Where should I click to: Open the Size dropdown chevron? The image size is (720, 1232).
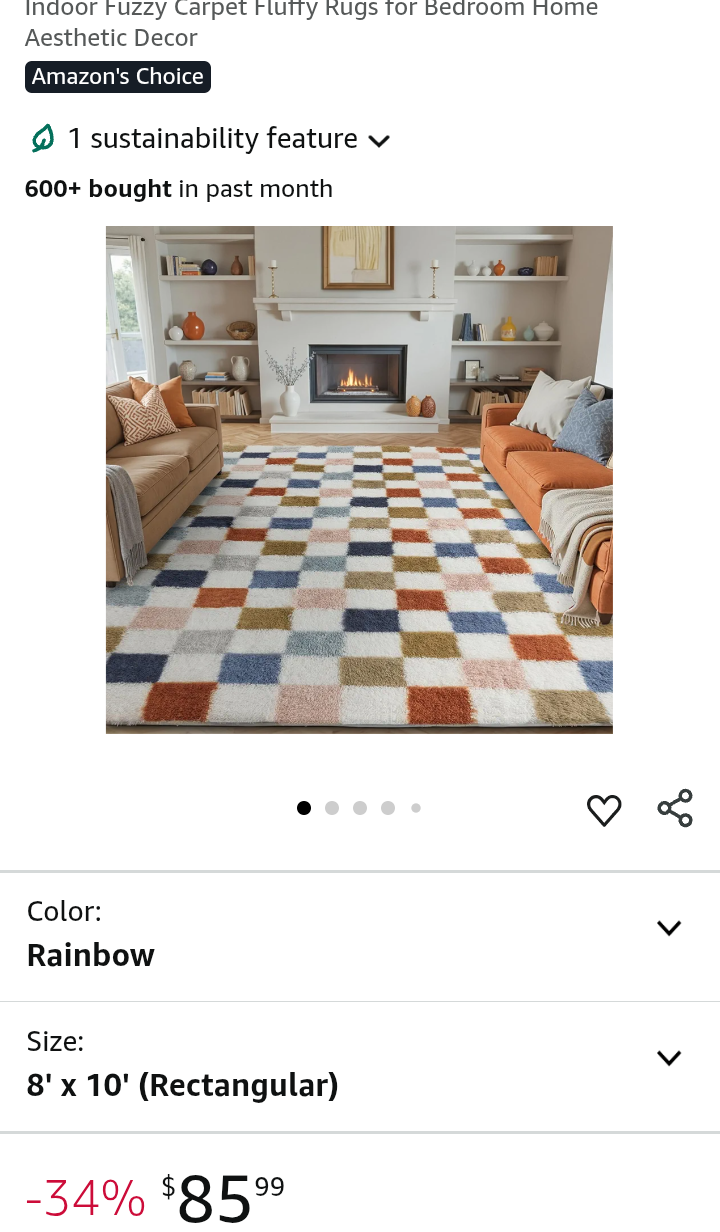[669, 1058]
